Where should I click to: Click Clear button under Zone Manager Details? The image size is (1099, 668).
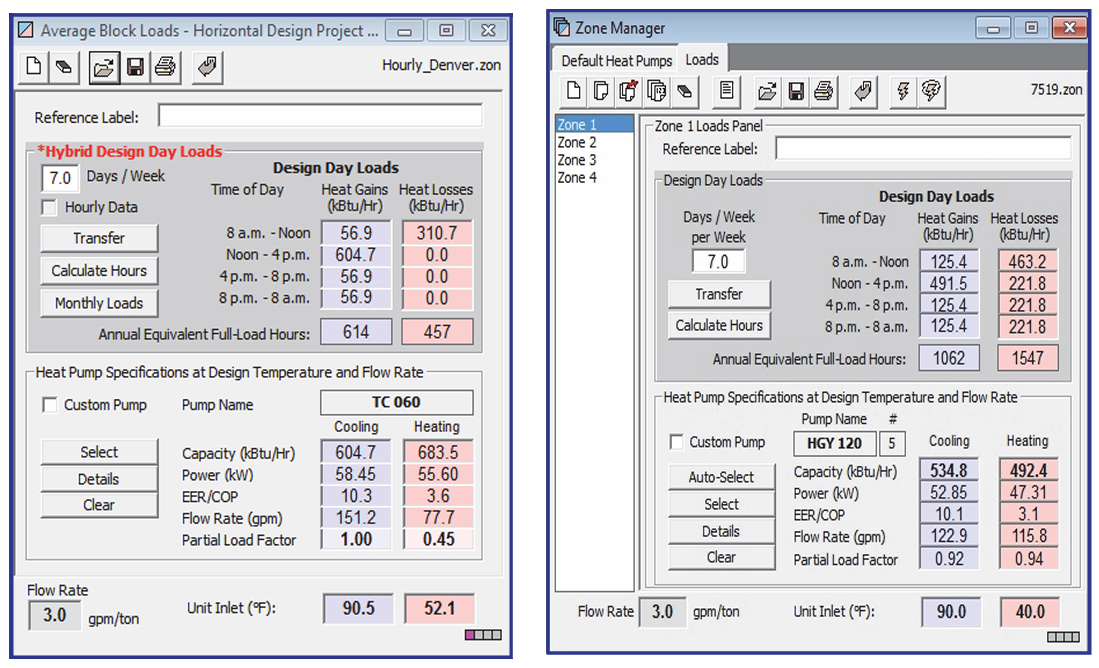click(x=721, y=557)
